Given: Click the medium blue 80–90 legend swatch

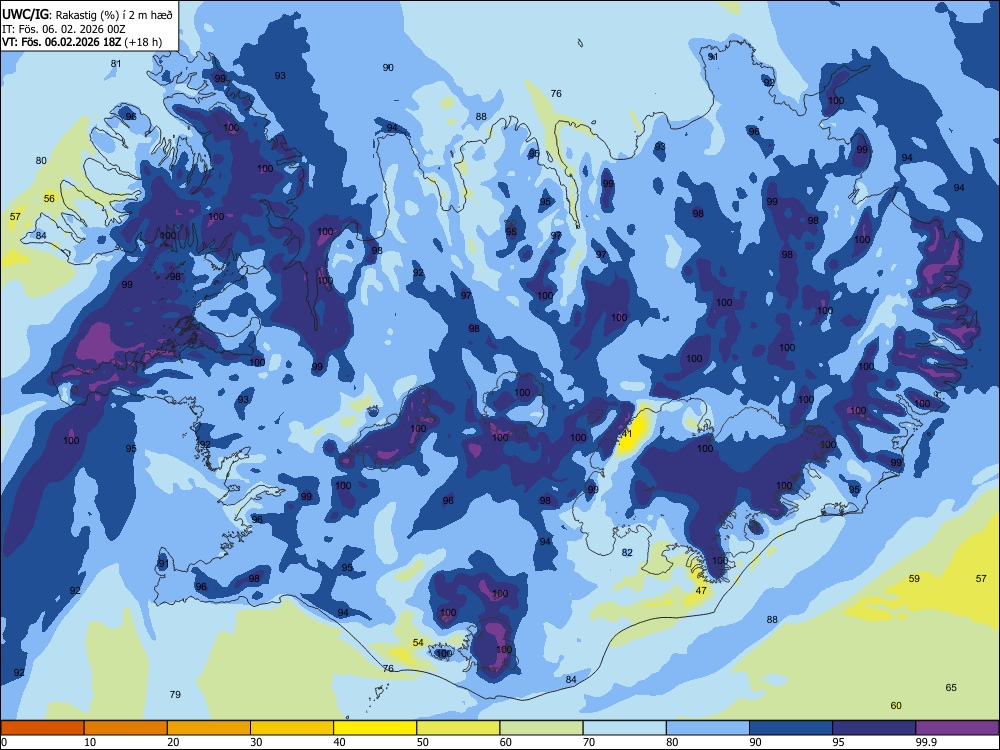Looking at the screenshot, I should [708, 728].
